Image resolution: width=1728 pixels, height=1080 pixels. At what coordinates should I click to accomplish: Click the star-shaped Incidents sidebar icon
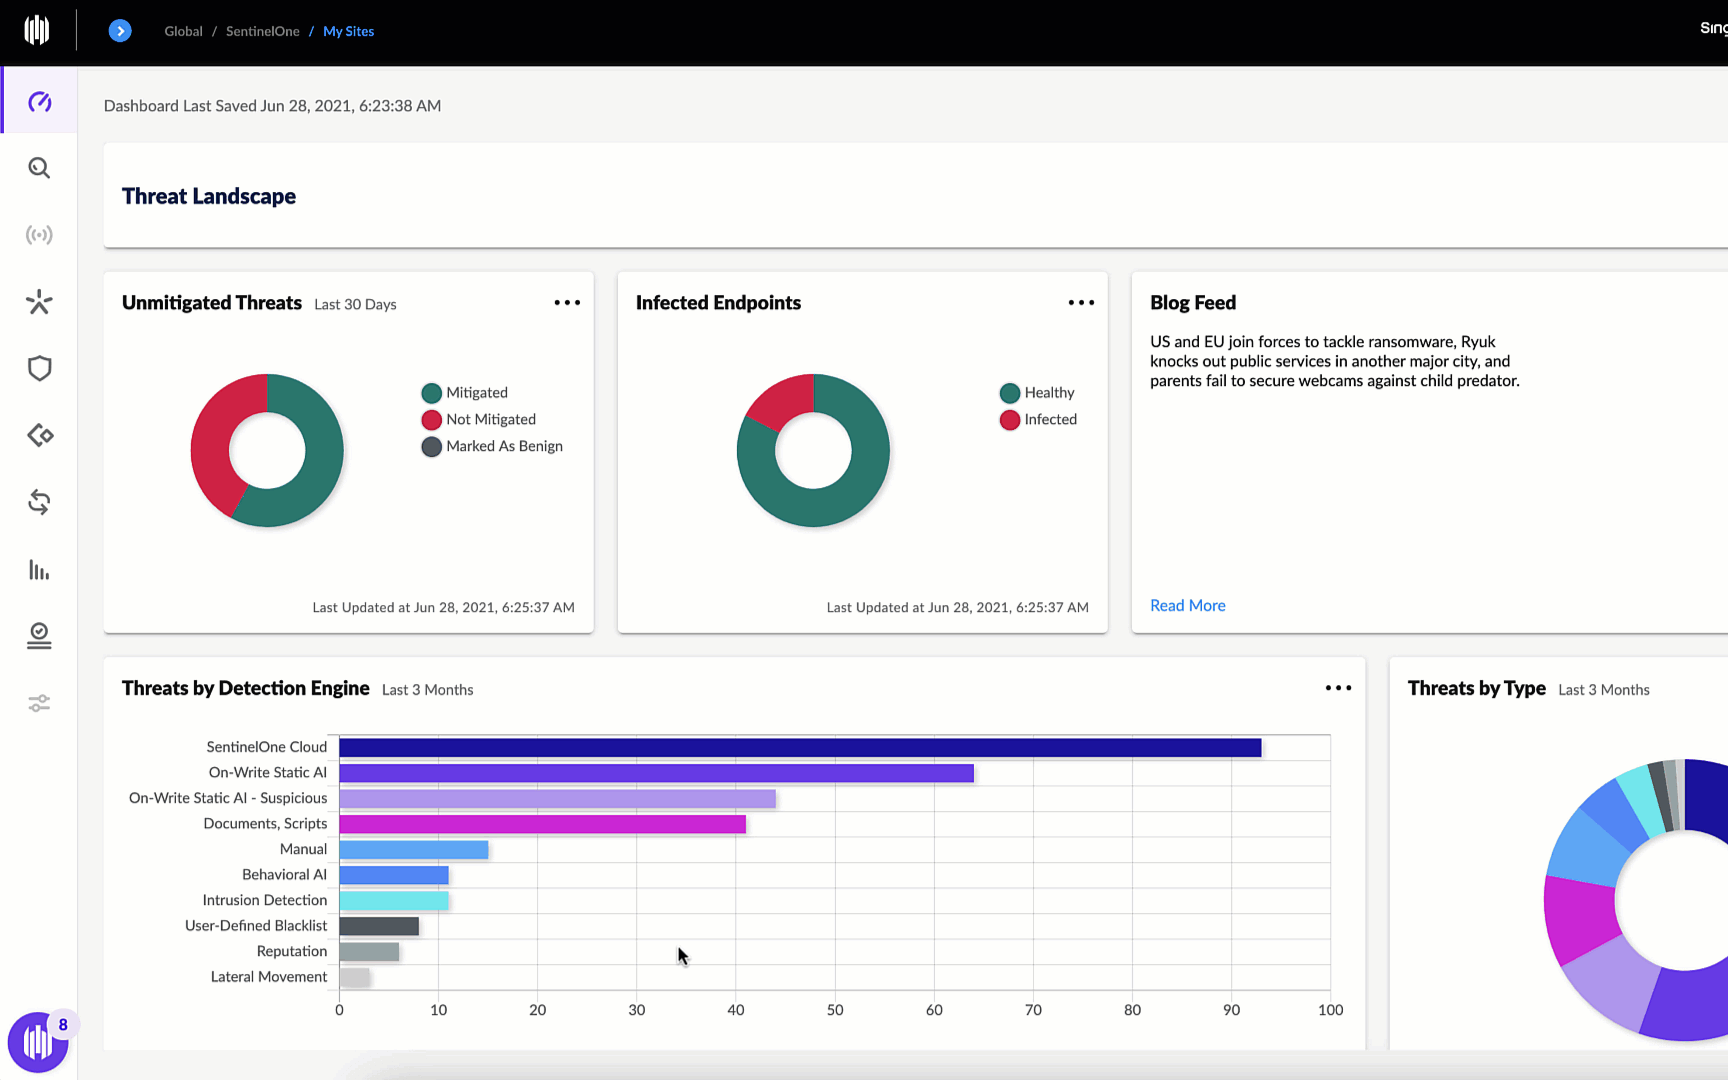click(39, 302)
